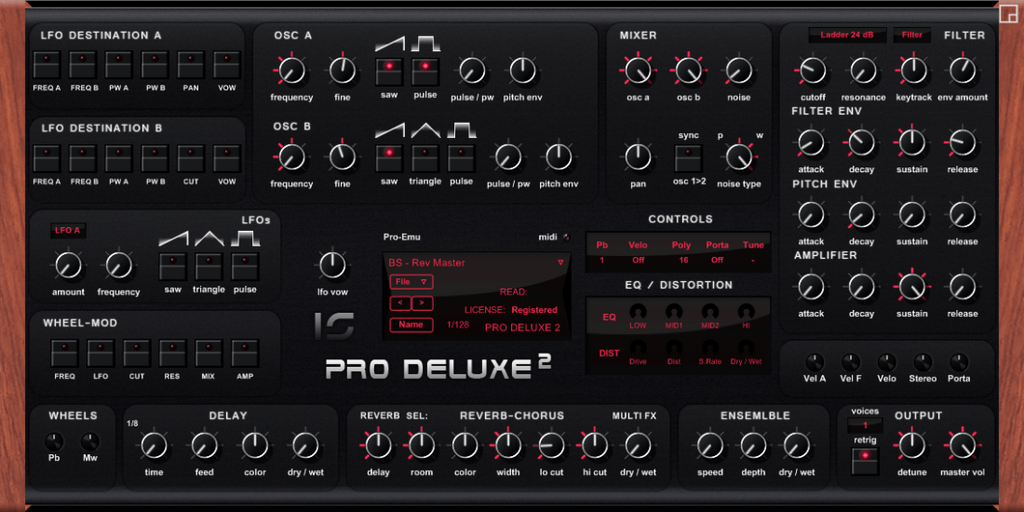The width and height of the screenshot is (1024, 512).
Task: Click the MULTI FX label
Action: (x=634, y=416)
